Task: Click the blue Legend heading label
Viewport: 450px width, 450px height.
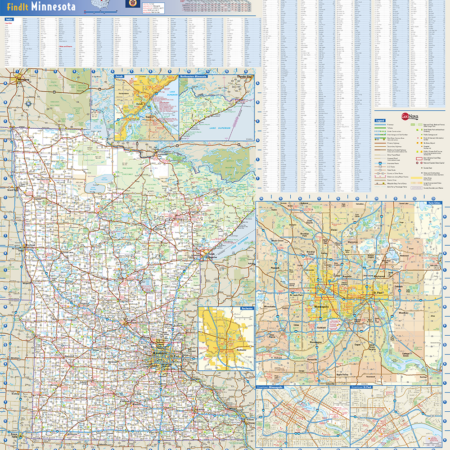Action: point(380,121)
